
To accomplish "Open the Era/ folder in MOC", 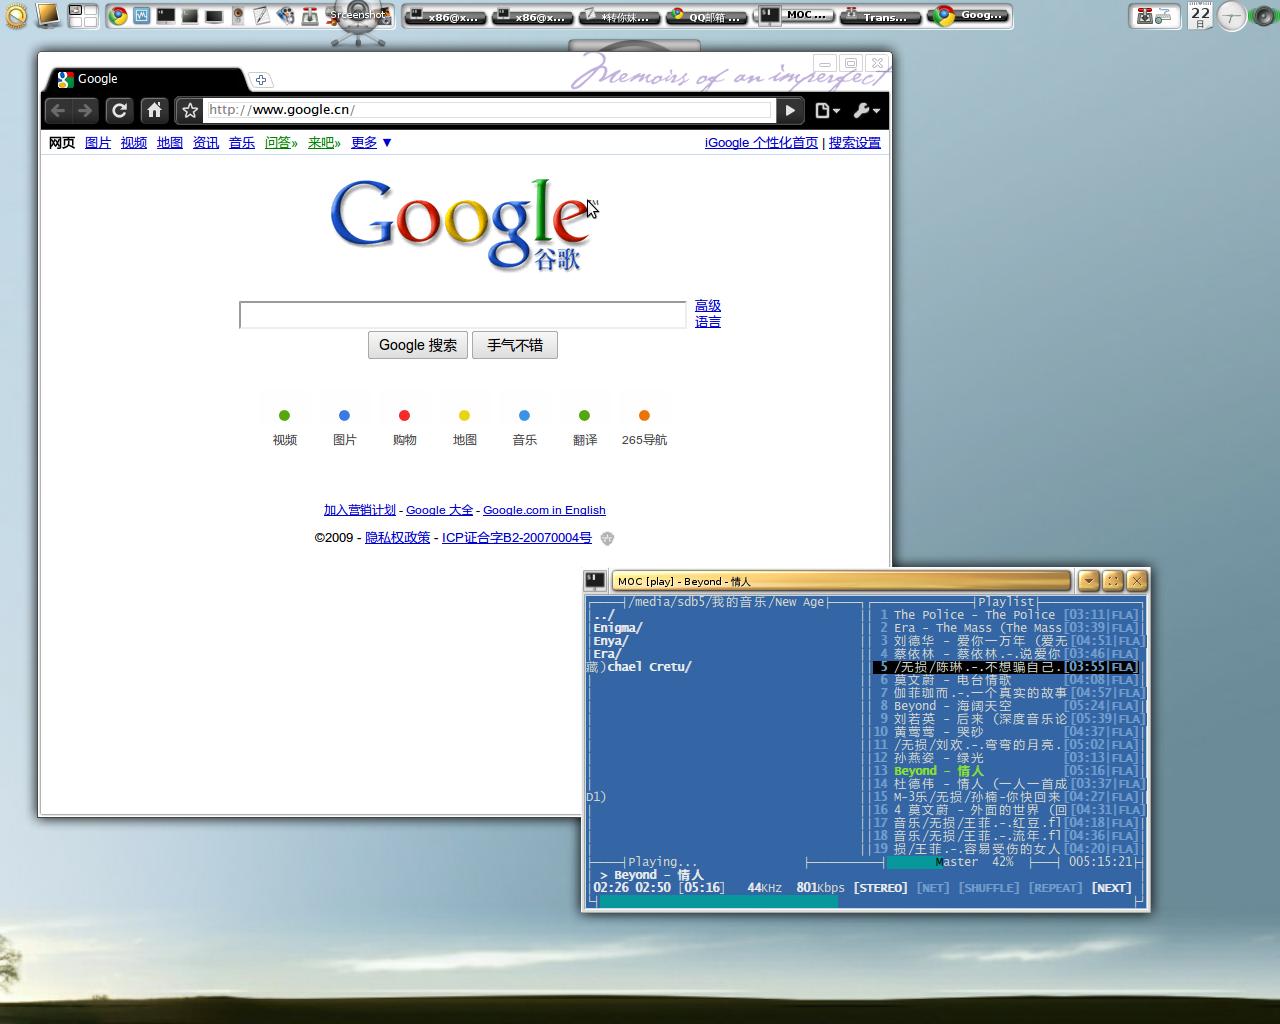I will click(607, 654).
